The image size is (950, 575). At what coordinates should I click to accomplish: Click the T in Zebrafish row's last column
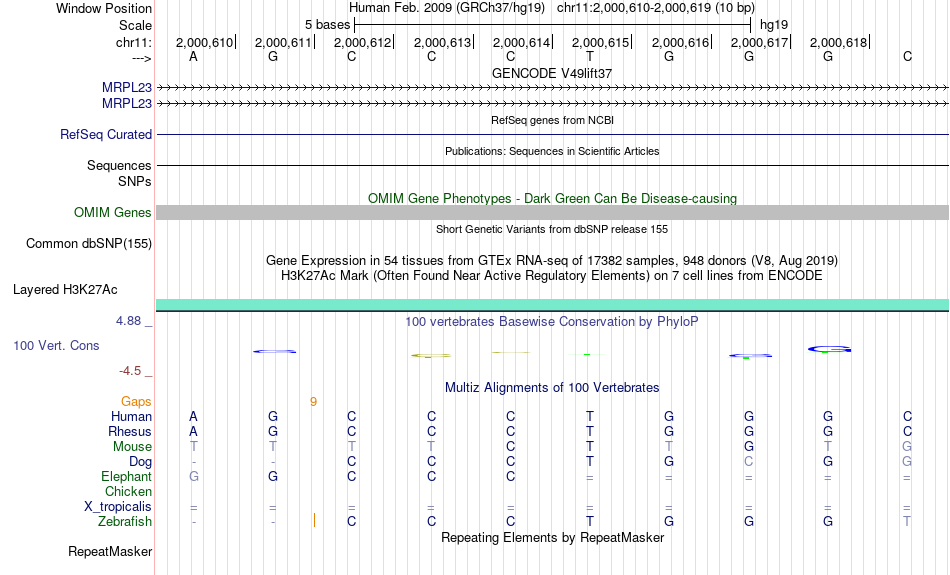click(x=907, y=522)
